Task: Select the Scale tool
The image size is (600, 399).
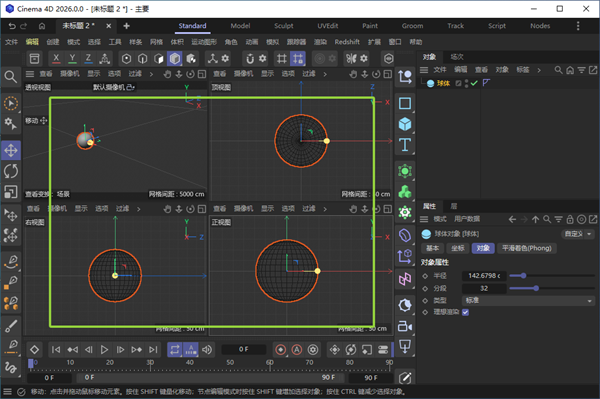Action: [x=11, y=192]
